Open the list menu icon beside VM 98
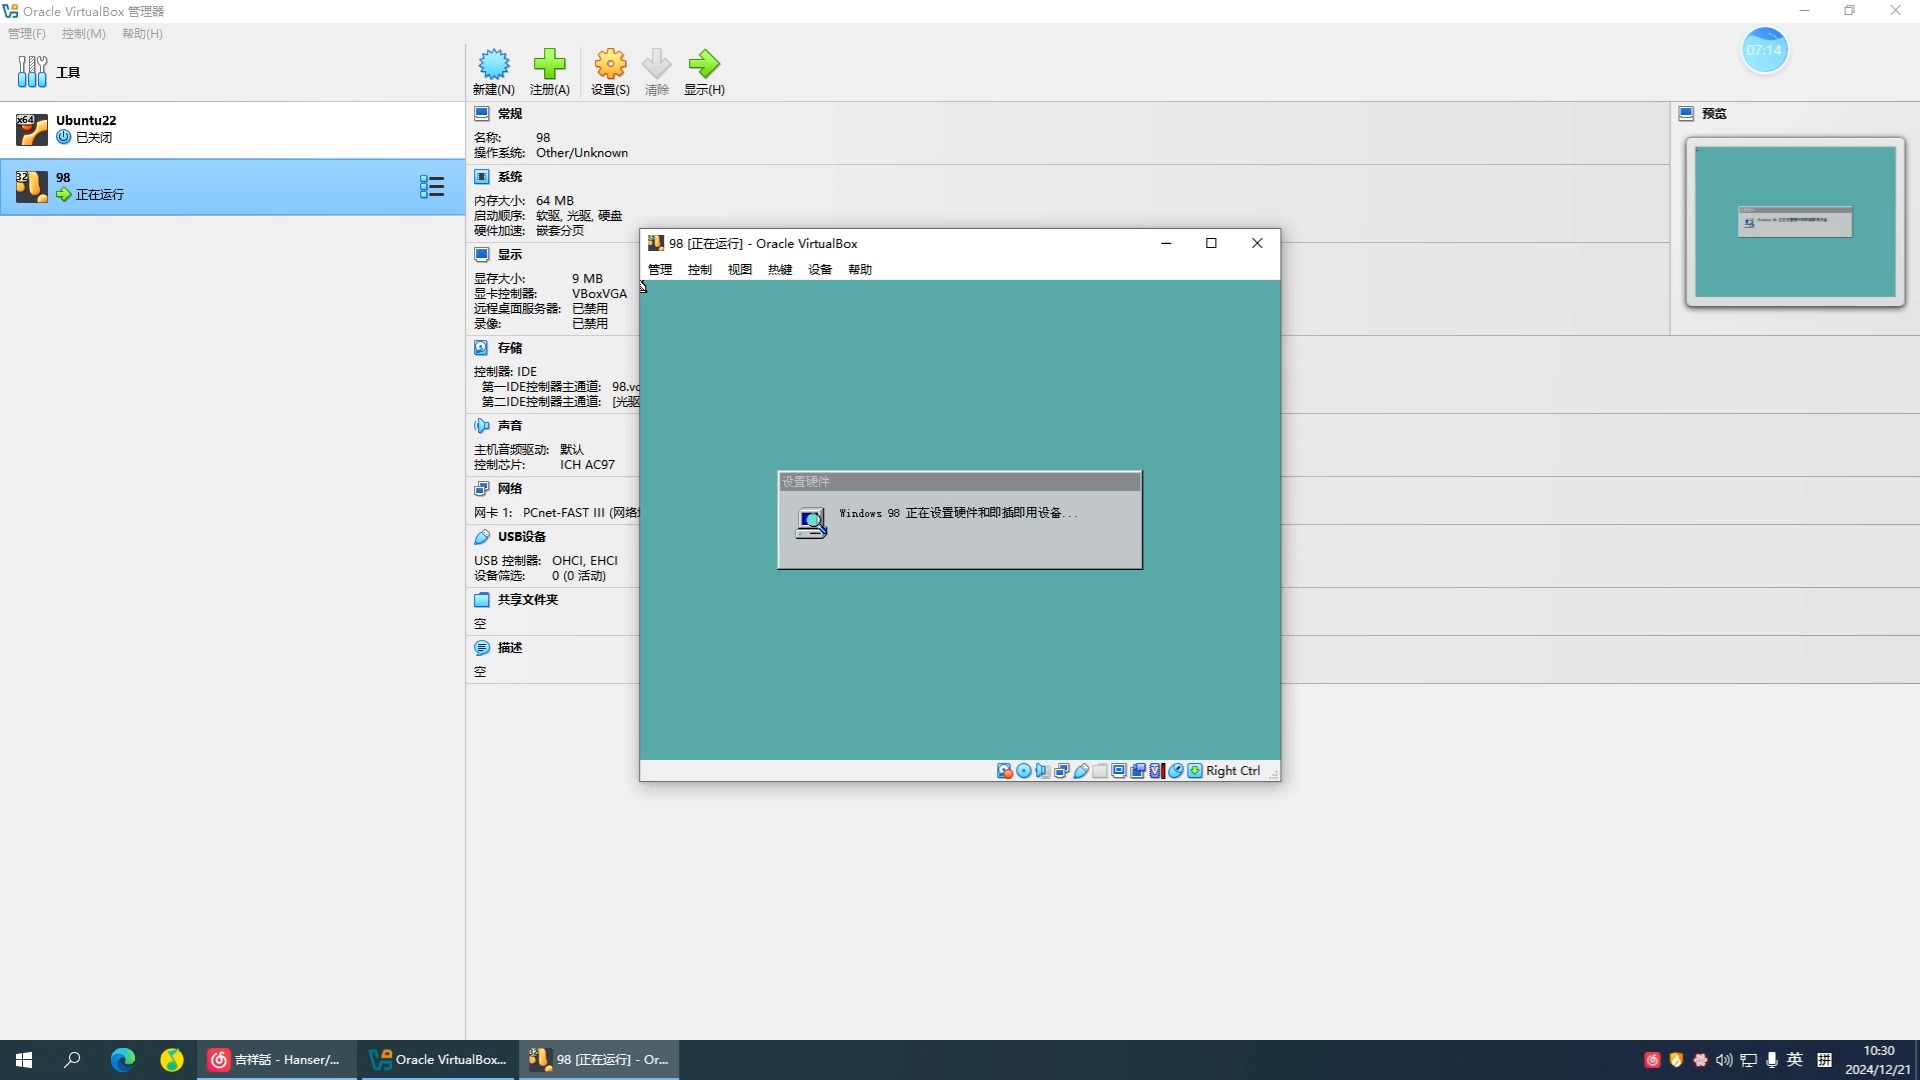The image size is (1920, 1080). click(432, 187)
